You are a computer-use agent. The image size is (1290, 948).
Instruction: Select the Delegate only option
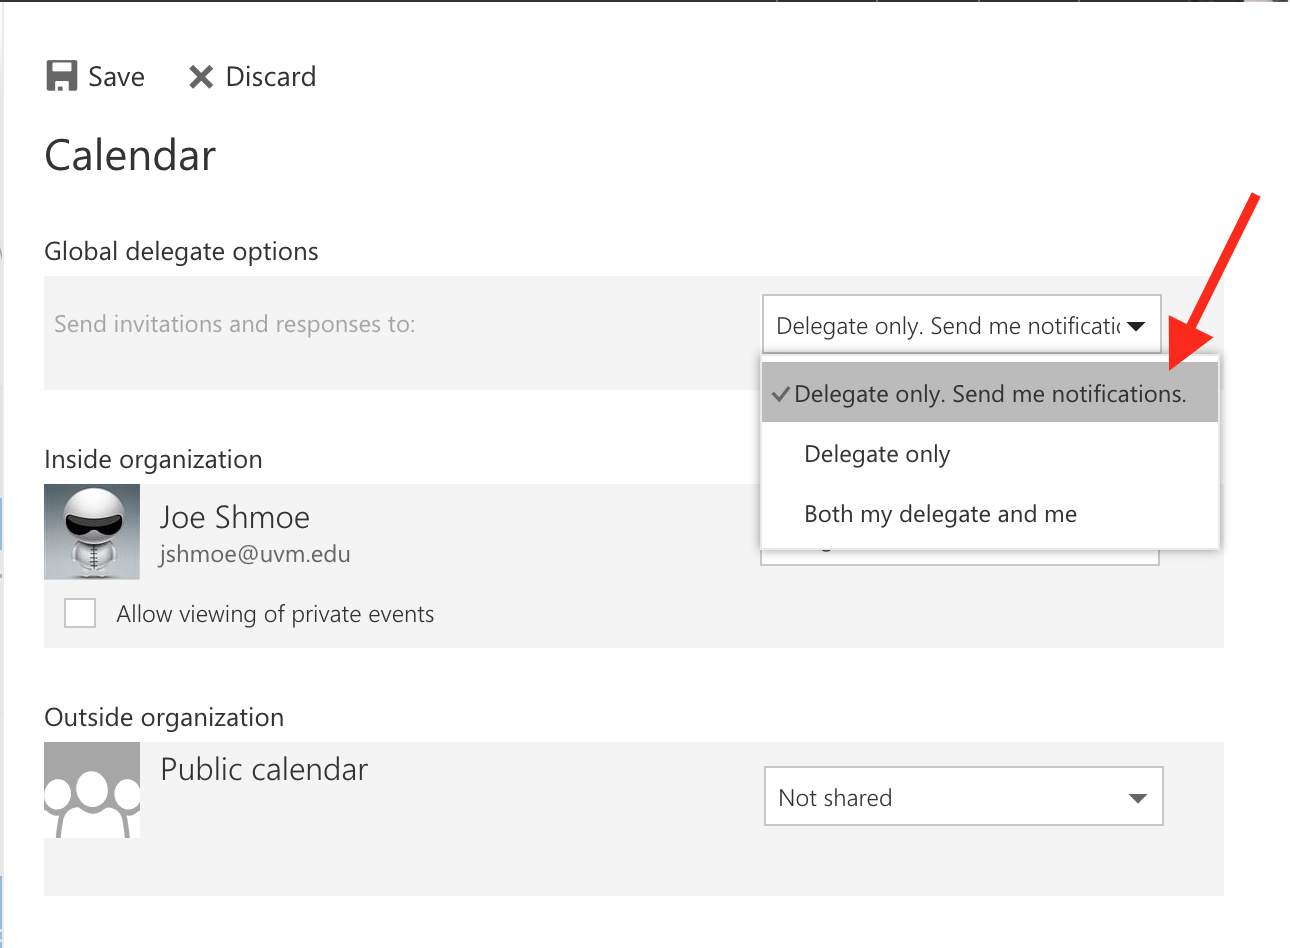(877, 453)
